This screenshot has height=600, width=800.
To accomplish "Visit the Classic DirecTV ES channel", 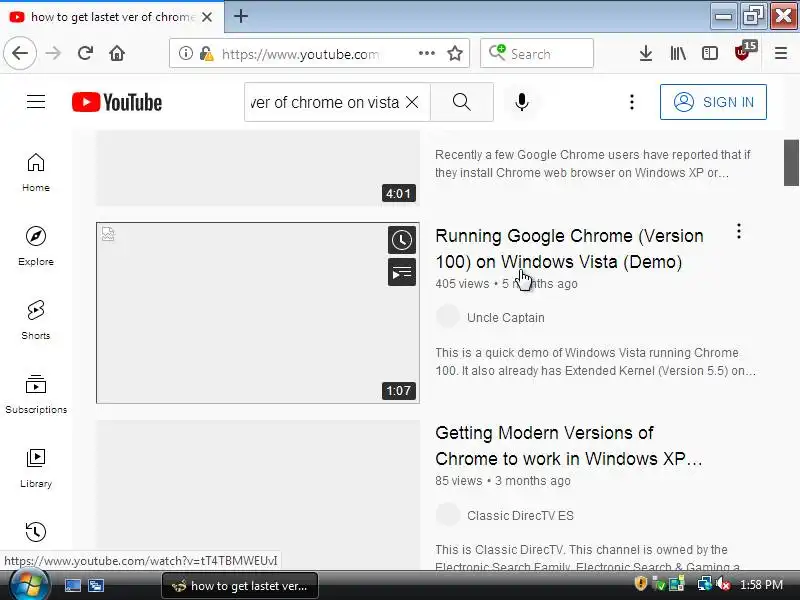I will coord(520,515).
